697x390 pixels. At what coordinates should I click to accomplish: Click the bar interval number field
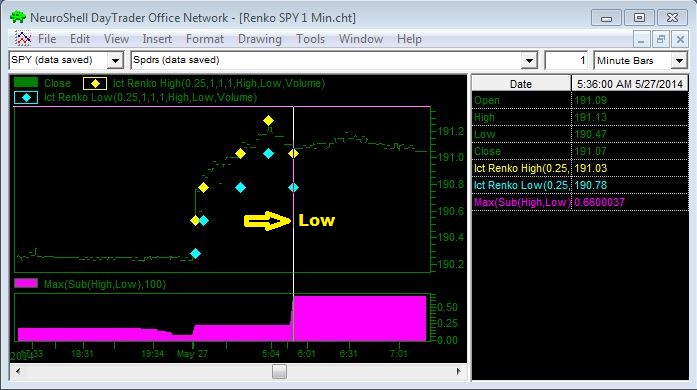[567, 60]
